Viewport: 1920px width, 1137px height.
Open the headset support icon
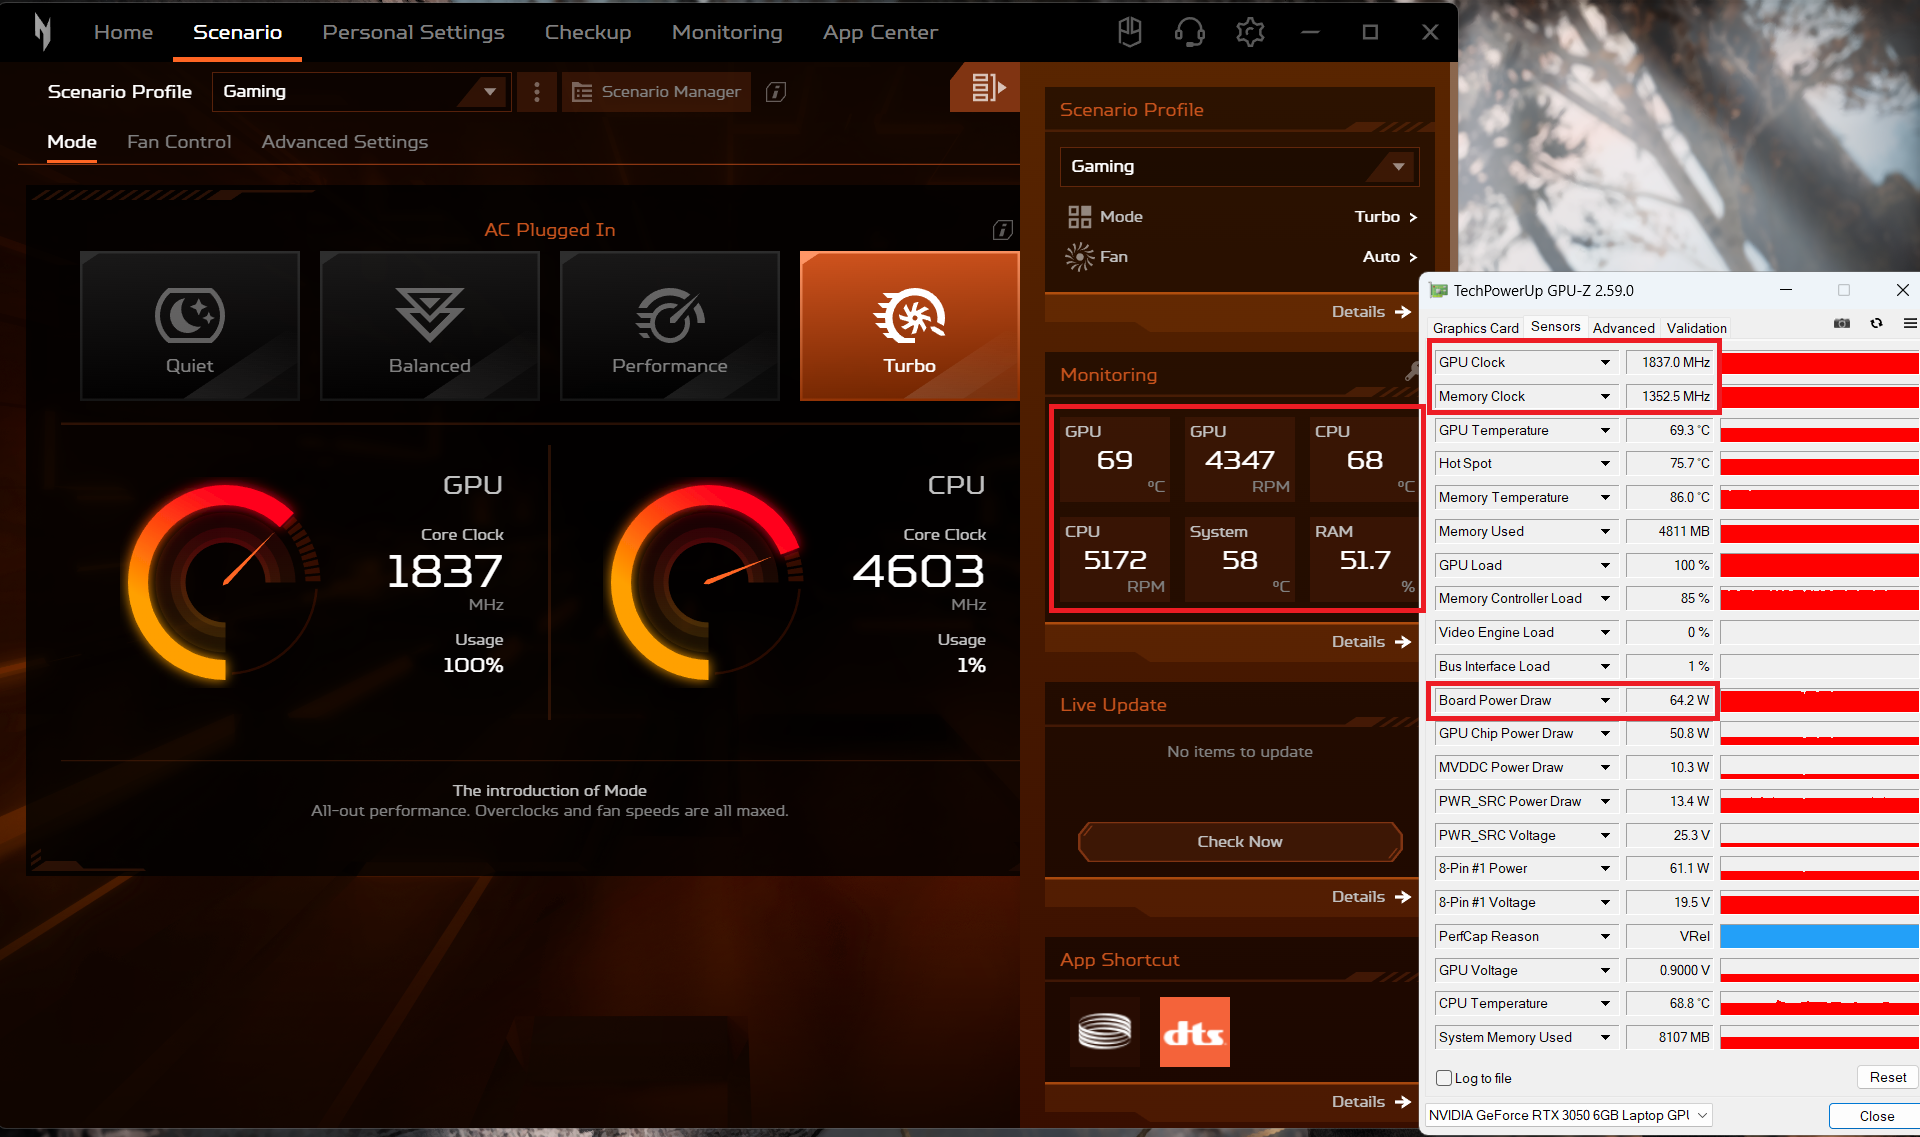1189,32
